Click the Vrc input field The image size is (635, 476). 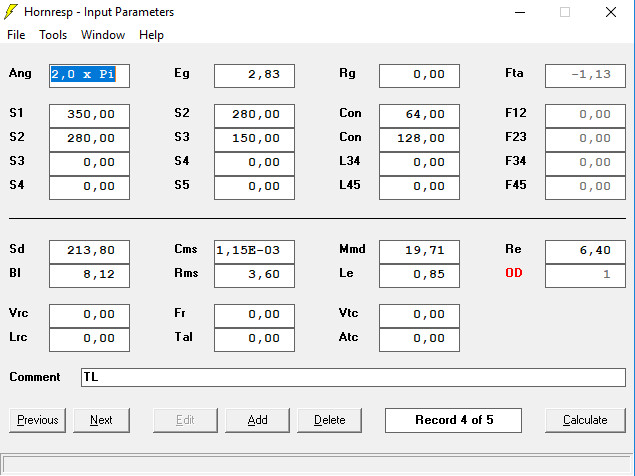click(x=89, y=316)
